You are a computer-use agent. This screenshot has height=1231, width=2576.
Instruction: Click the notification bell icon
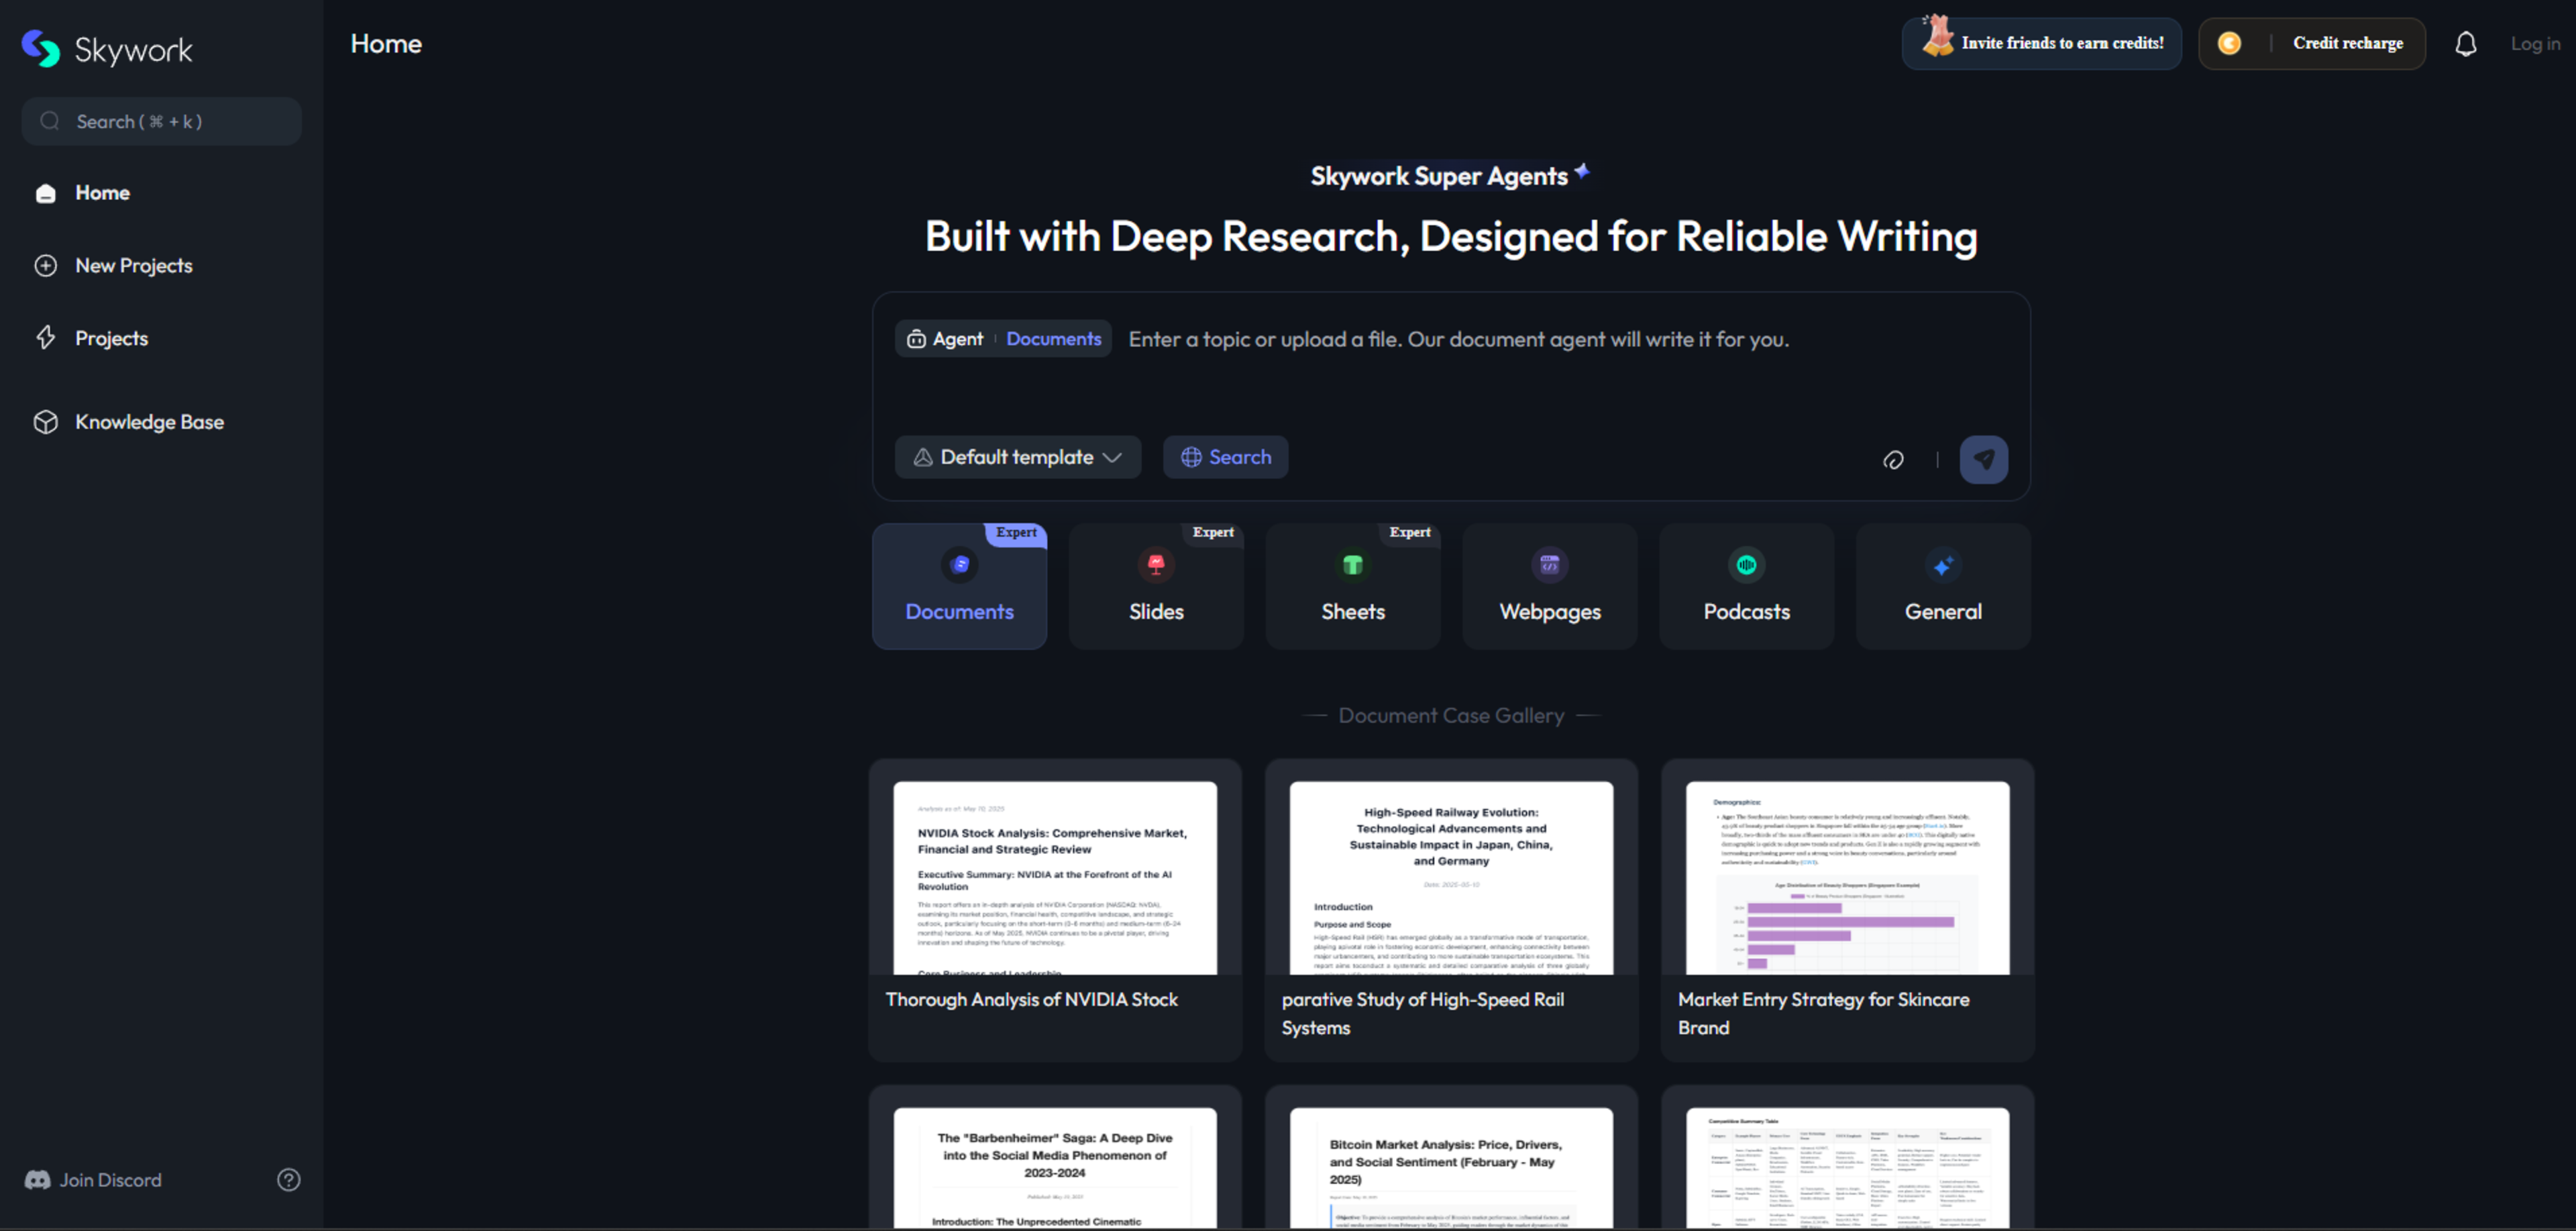tap(2465, 44)
